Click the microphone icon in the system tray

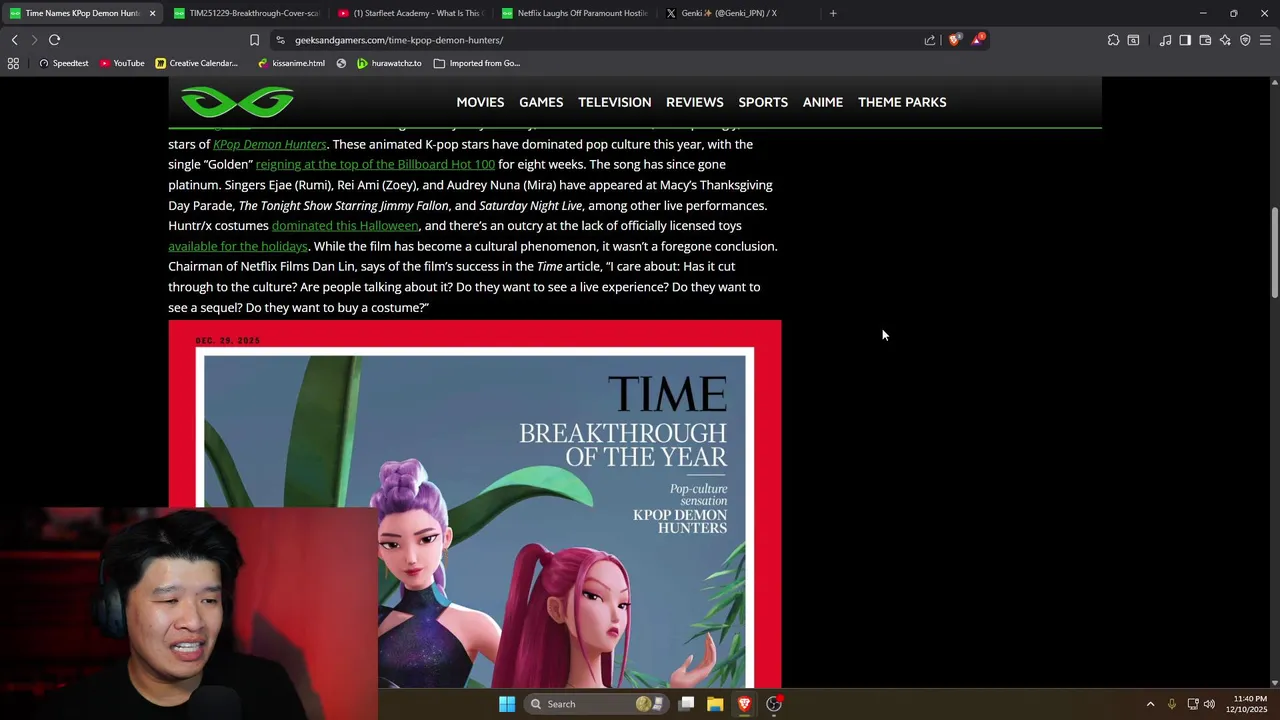[1172, 704]
